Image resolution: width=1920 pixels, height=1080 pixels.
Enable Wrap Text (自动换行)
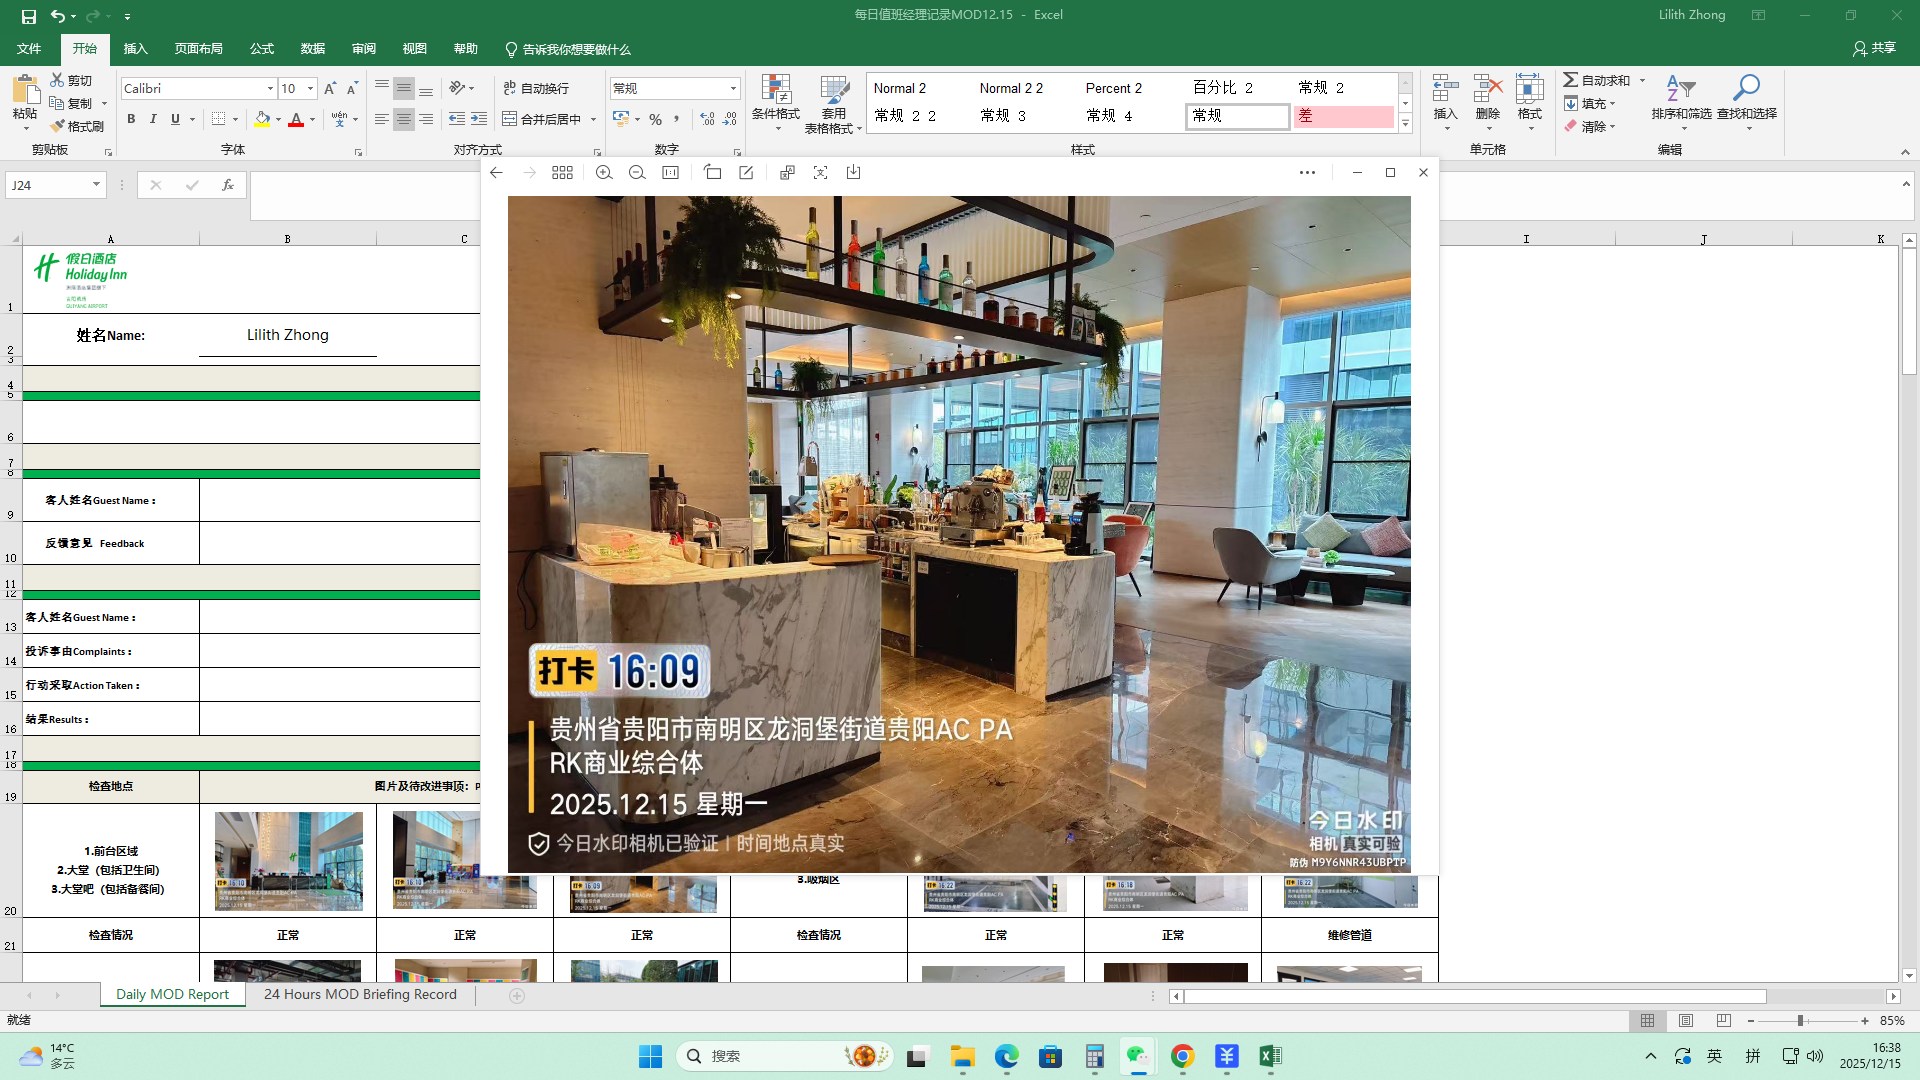click(x=536, y=88)
